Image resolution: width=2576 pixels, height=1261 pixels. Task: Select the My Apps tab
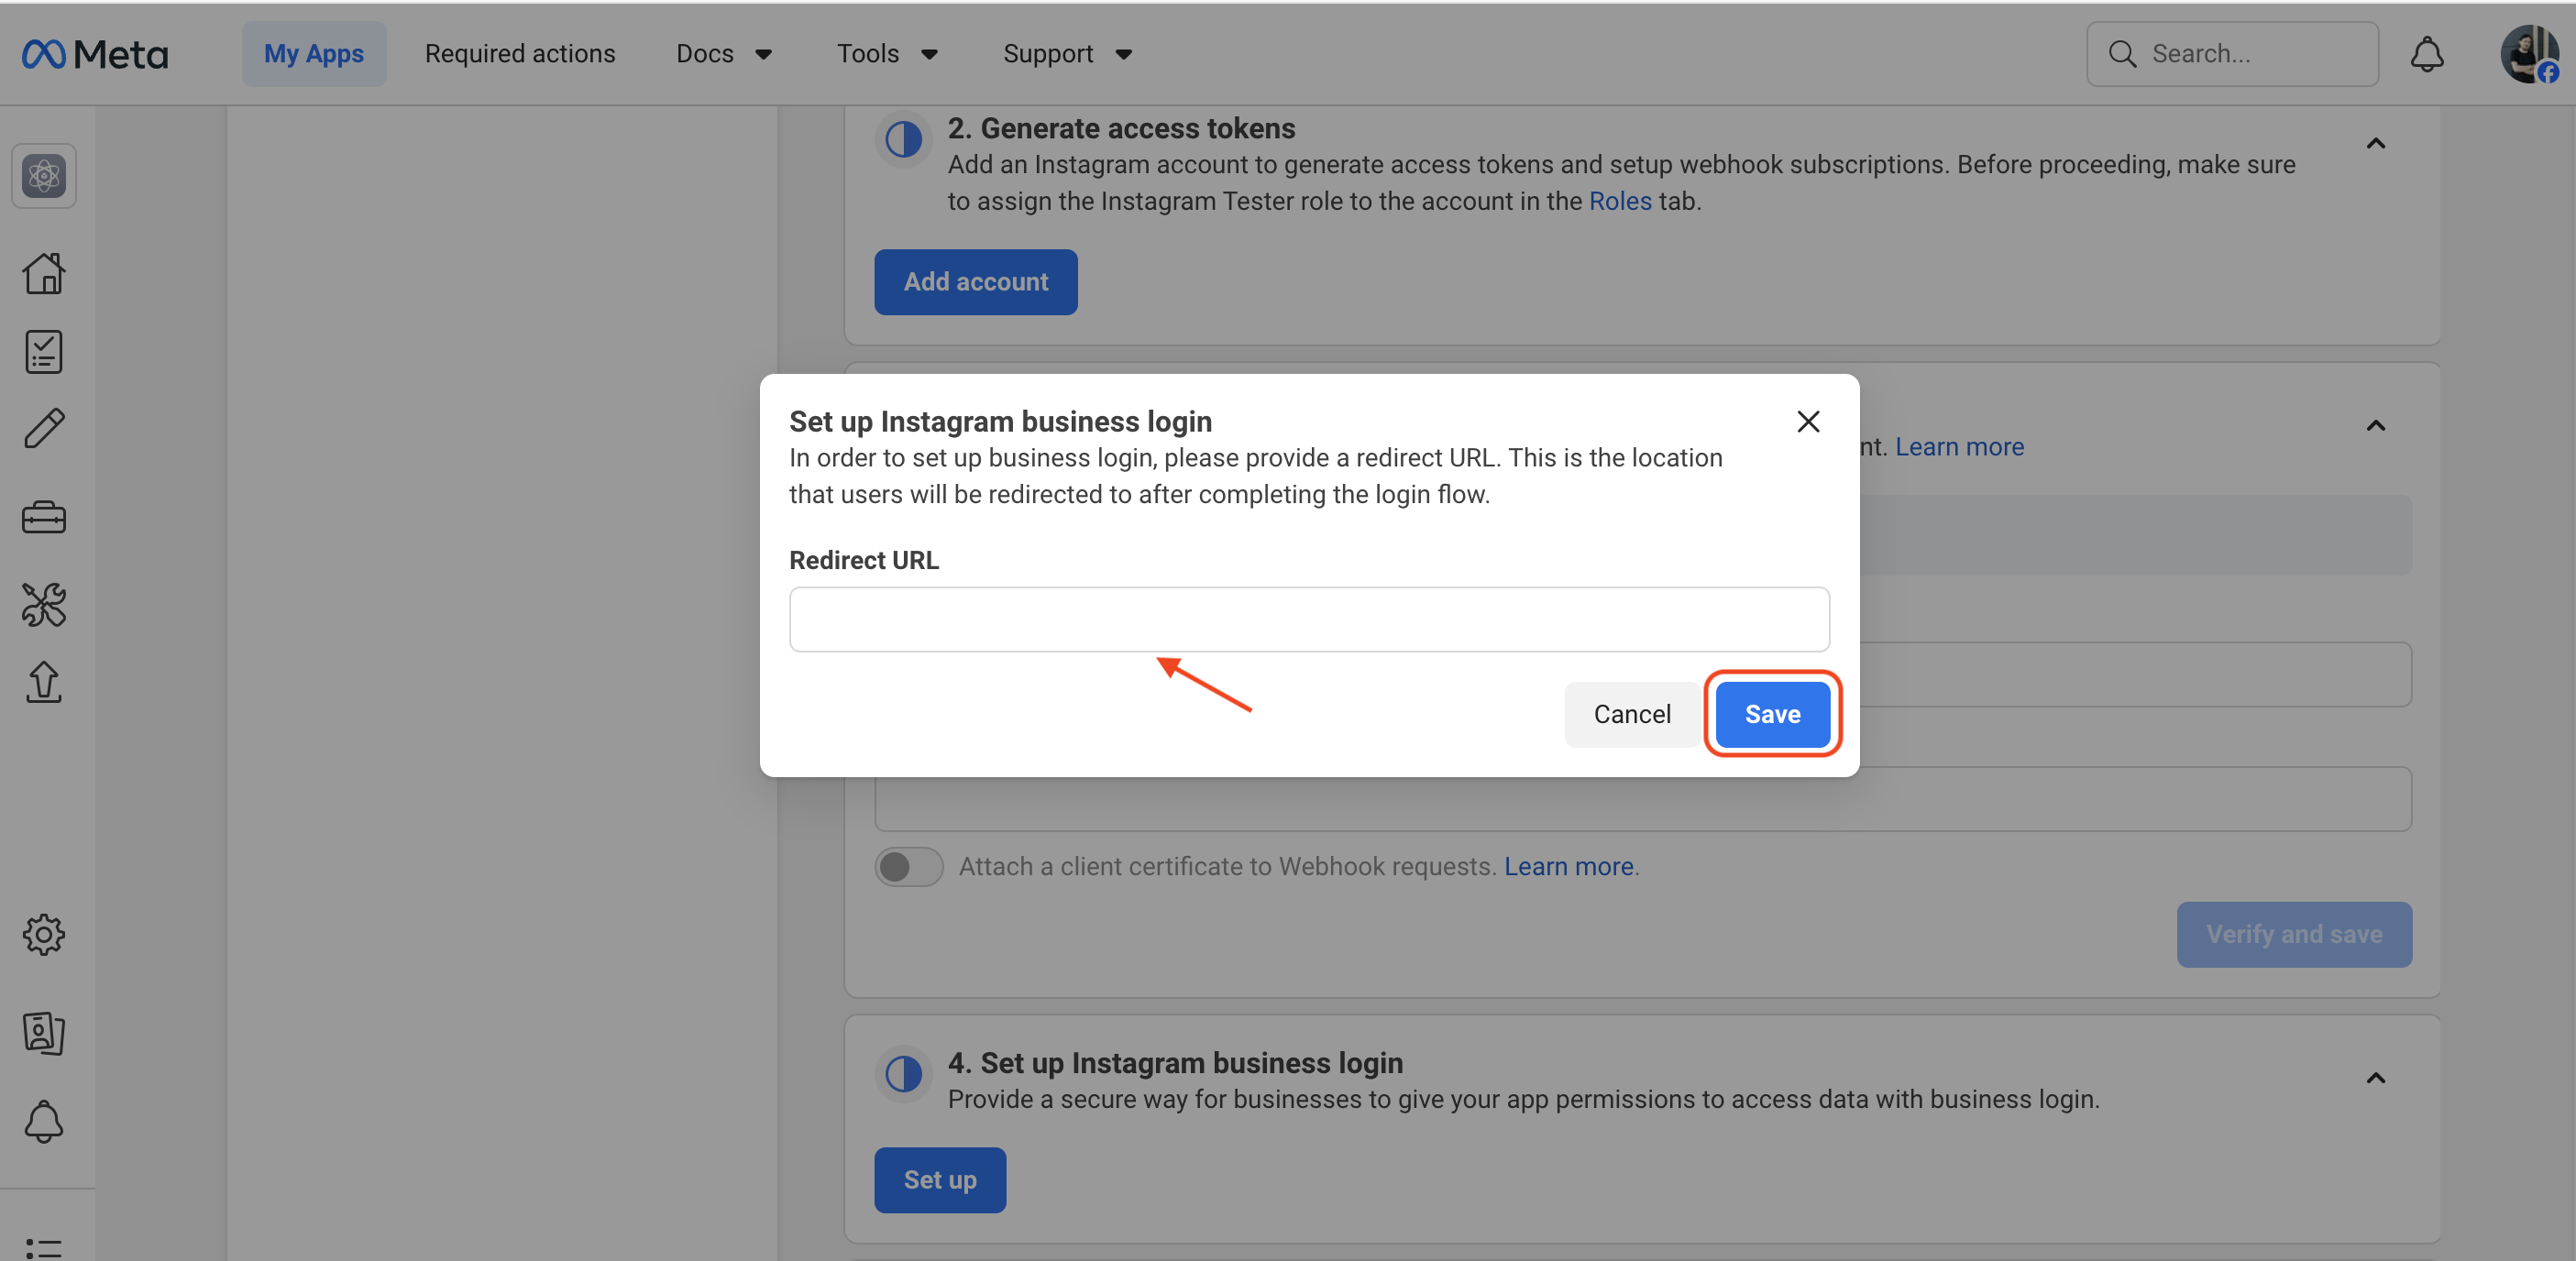313,54
